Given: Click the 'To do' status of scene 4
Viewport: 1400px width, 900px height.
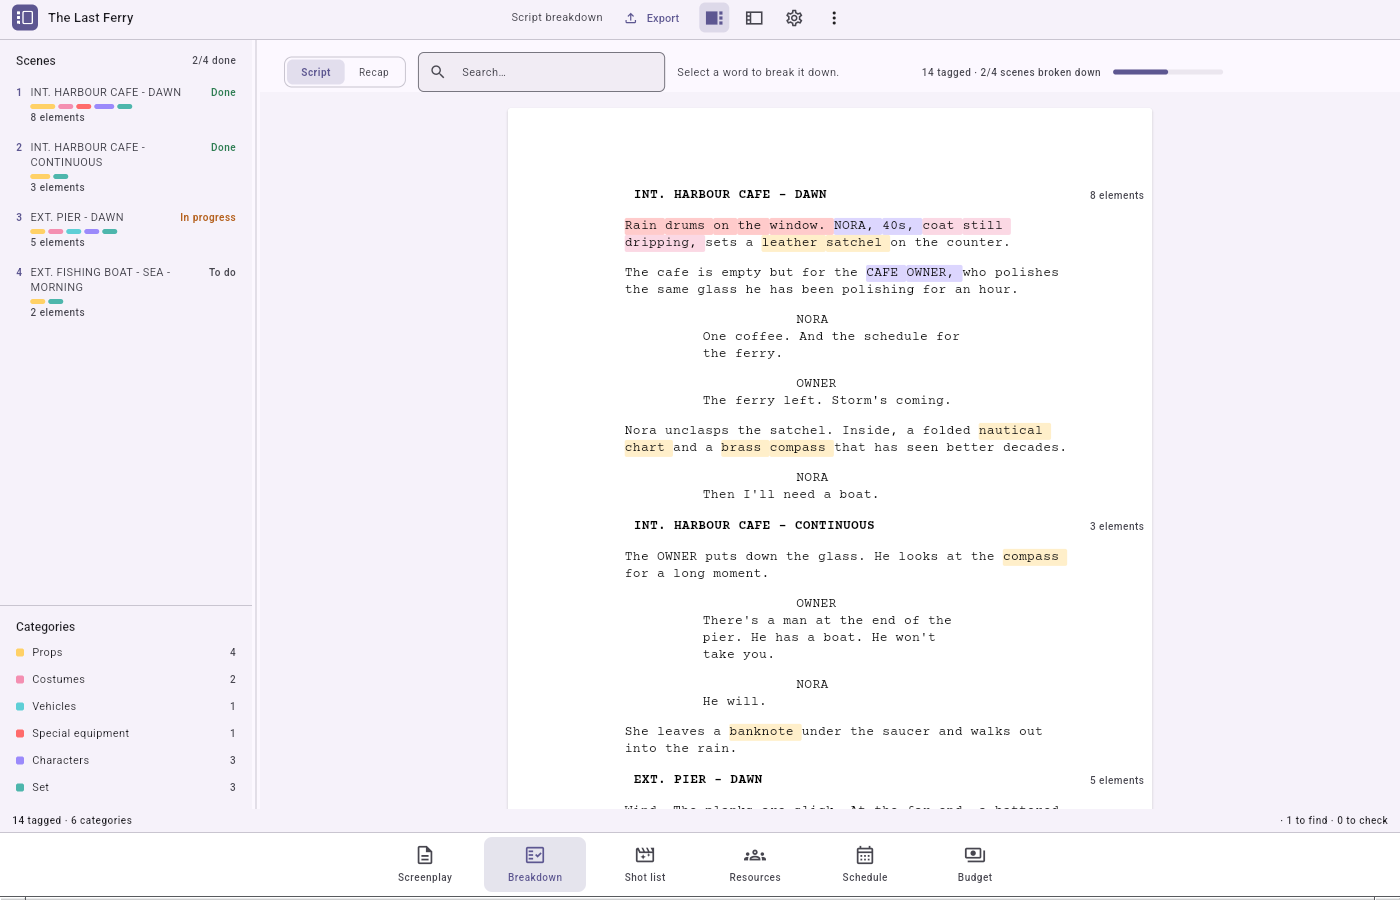Looking at the screenshot, I should click(222, 272).
